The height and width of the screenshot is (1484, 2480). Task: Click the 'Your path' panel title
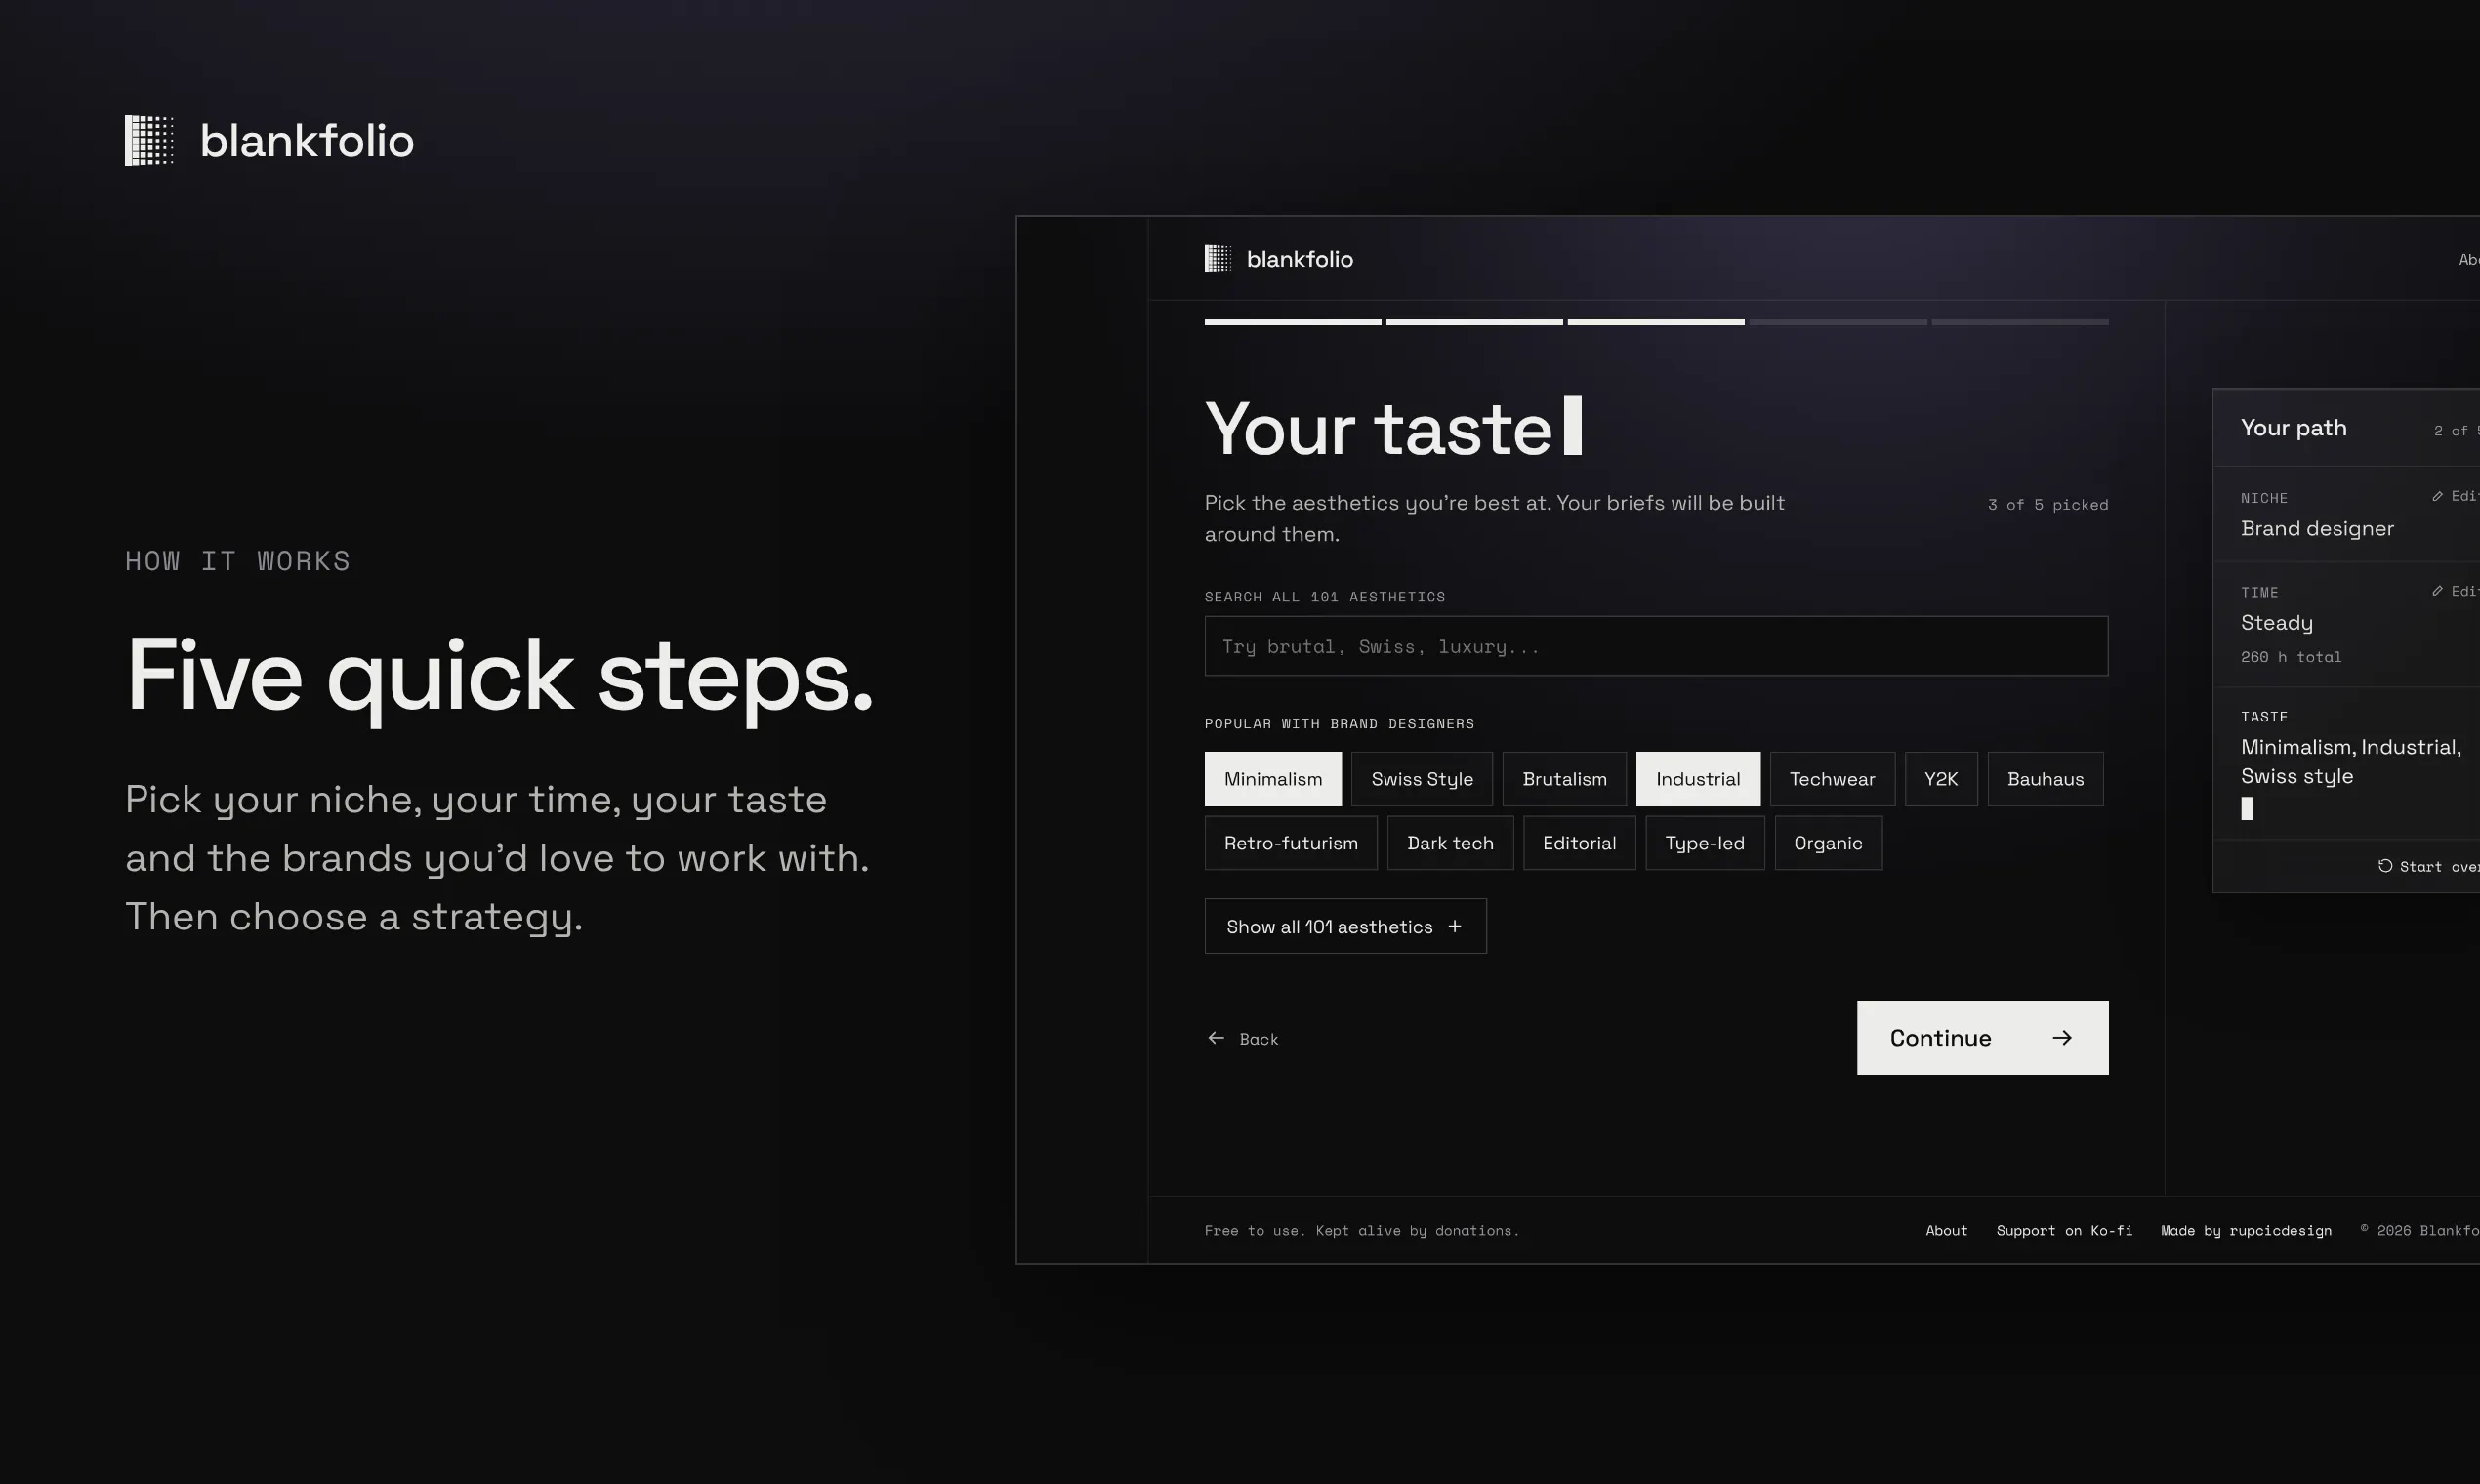click(2293, 428)
